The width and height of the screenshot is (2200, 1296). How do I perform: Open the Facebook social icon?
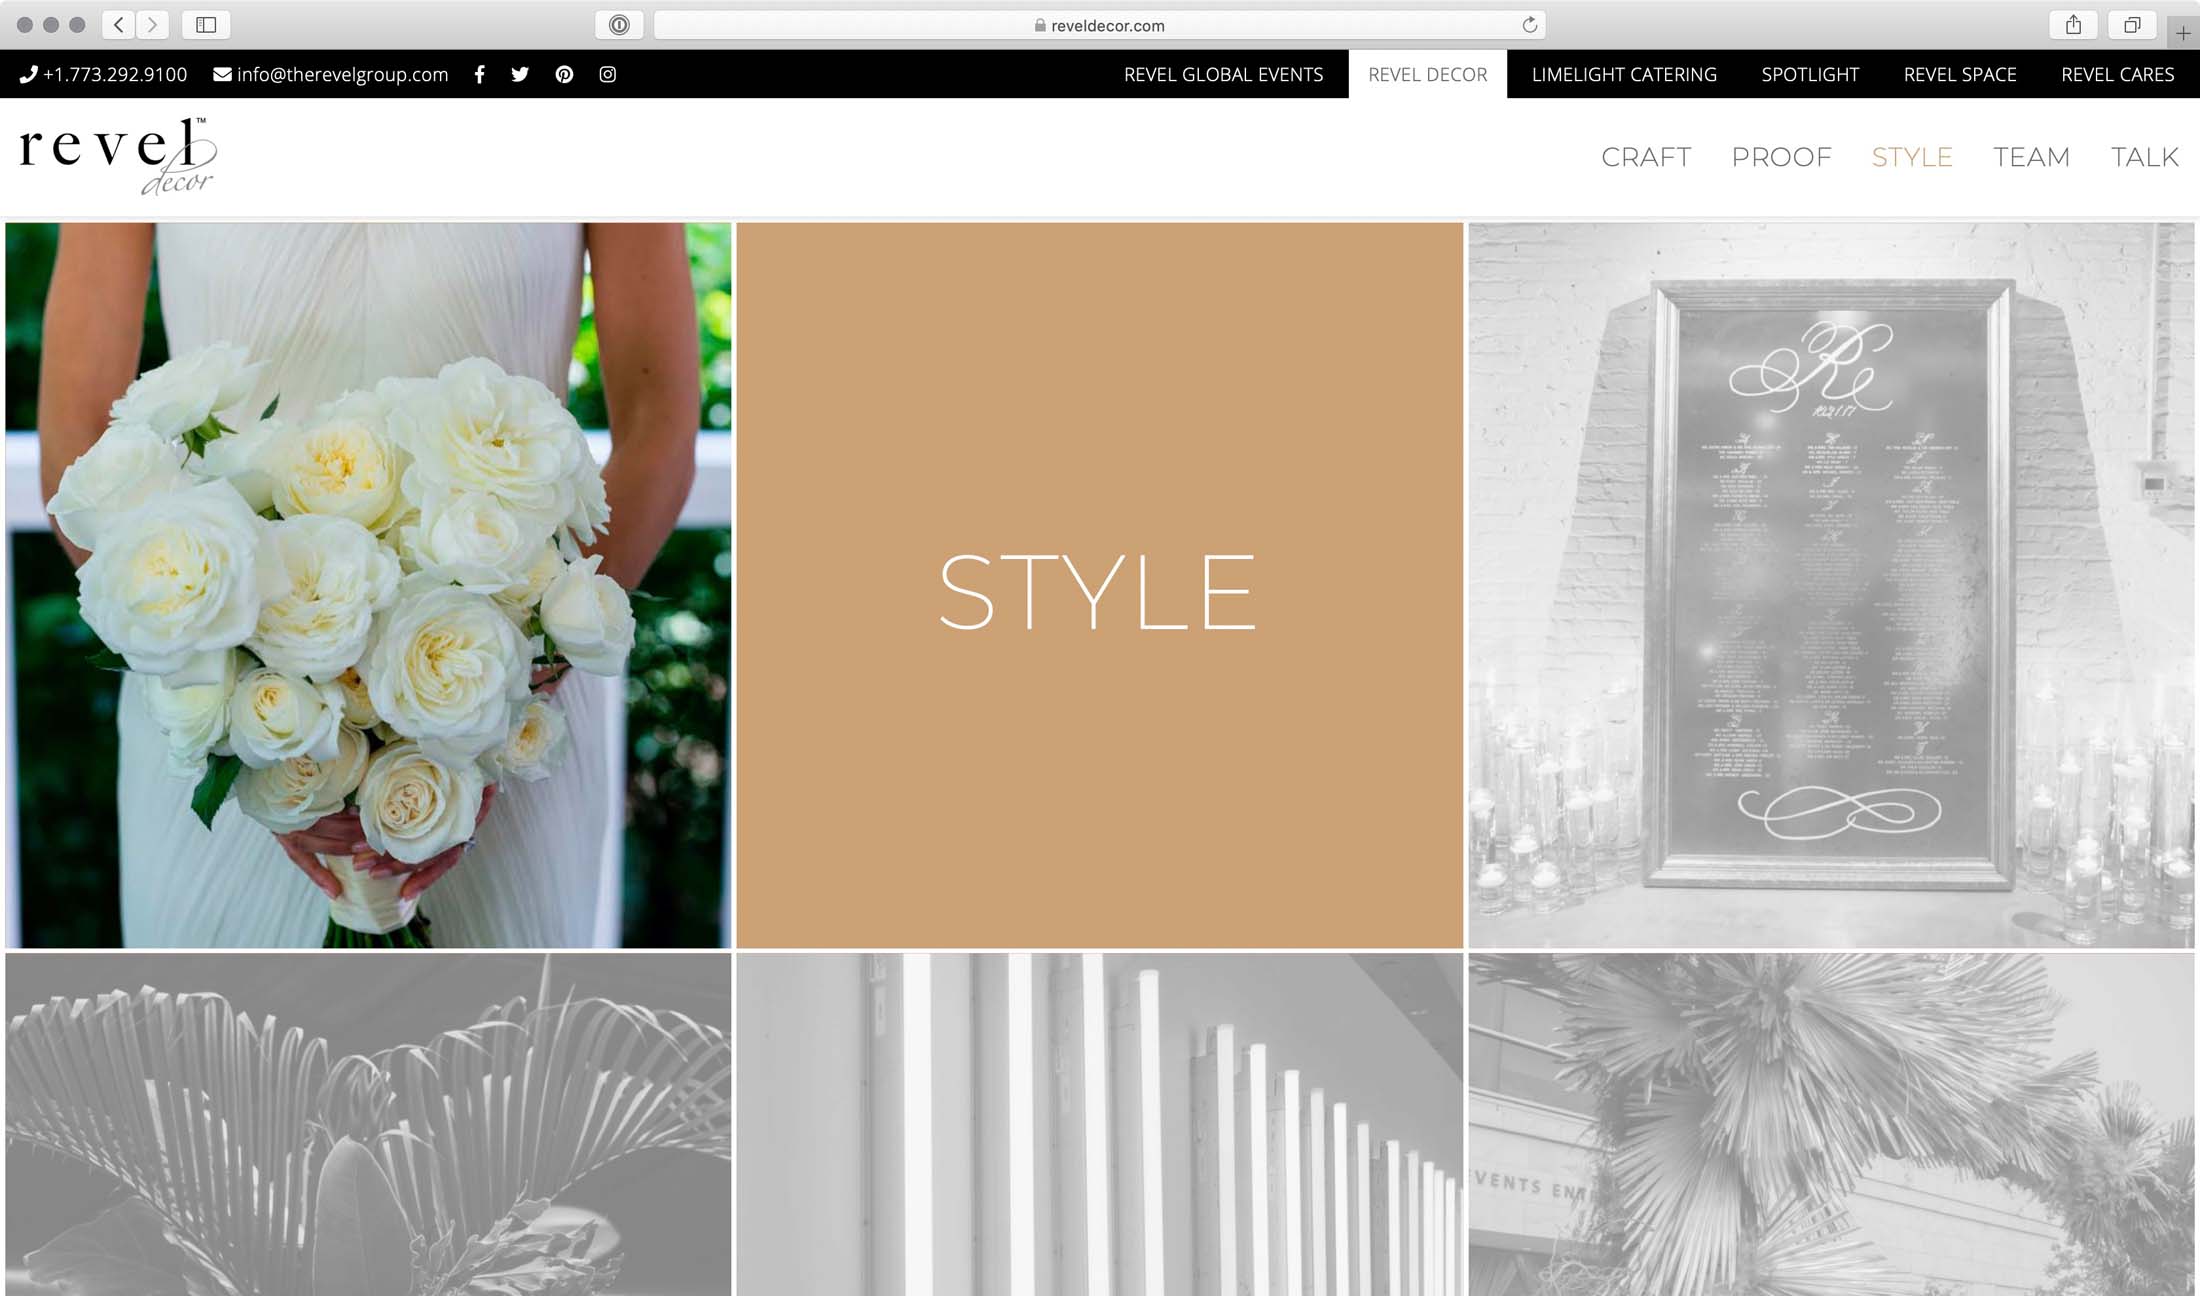(x=480, y=74)
